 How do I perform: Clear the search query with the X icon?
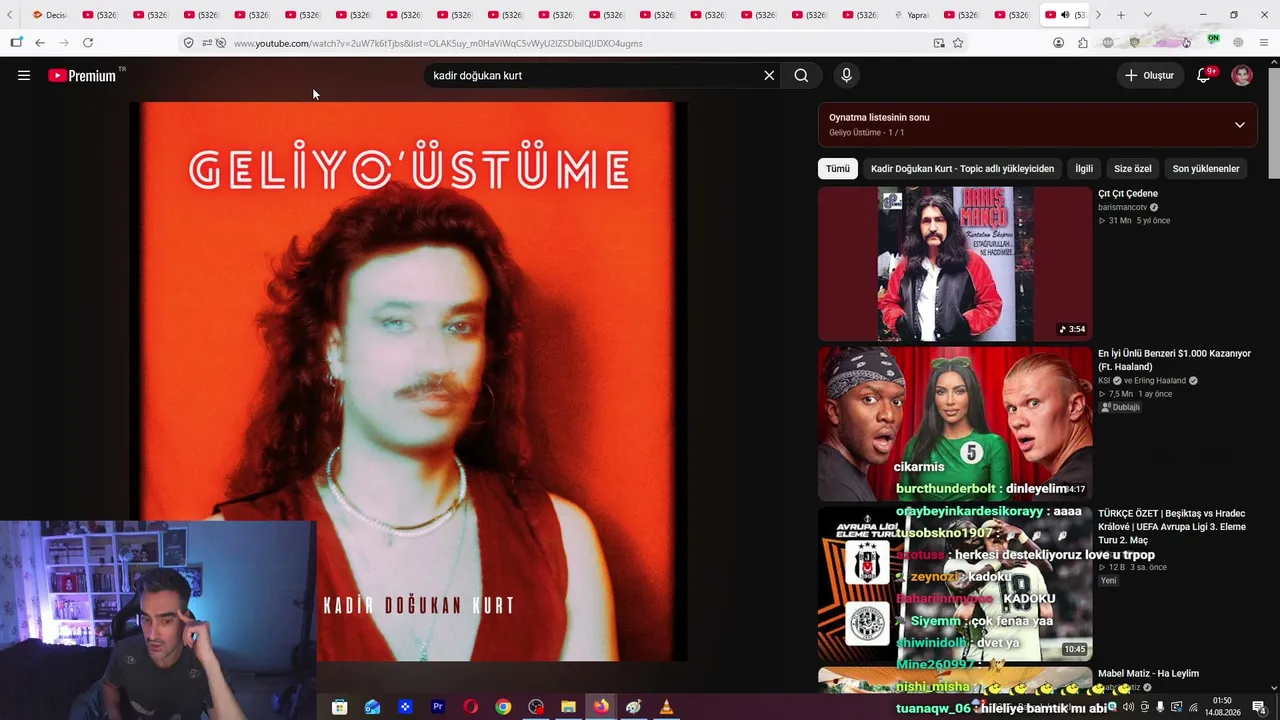[x=769, y=75]
